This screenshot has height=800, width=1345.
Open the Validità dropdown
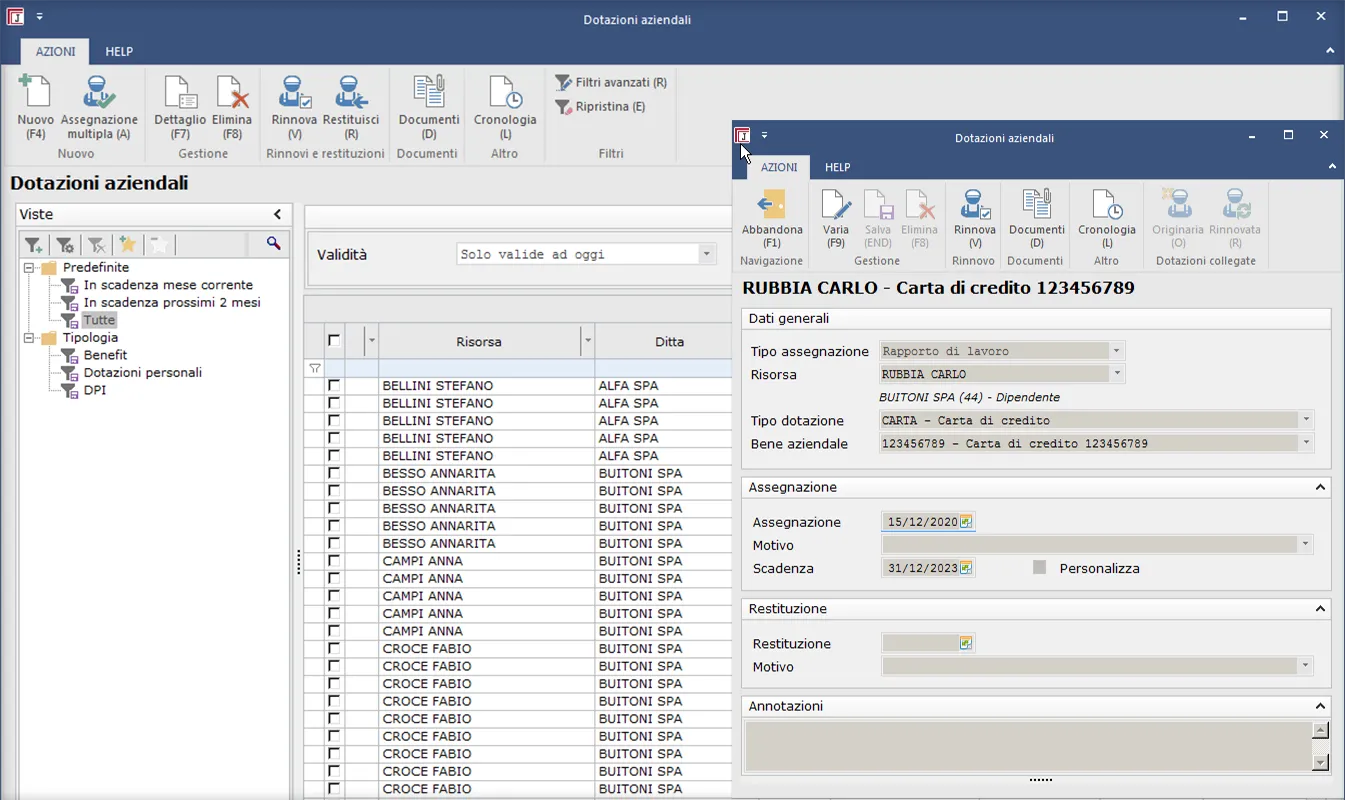coord(707,255)
